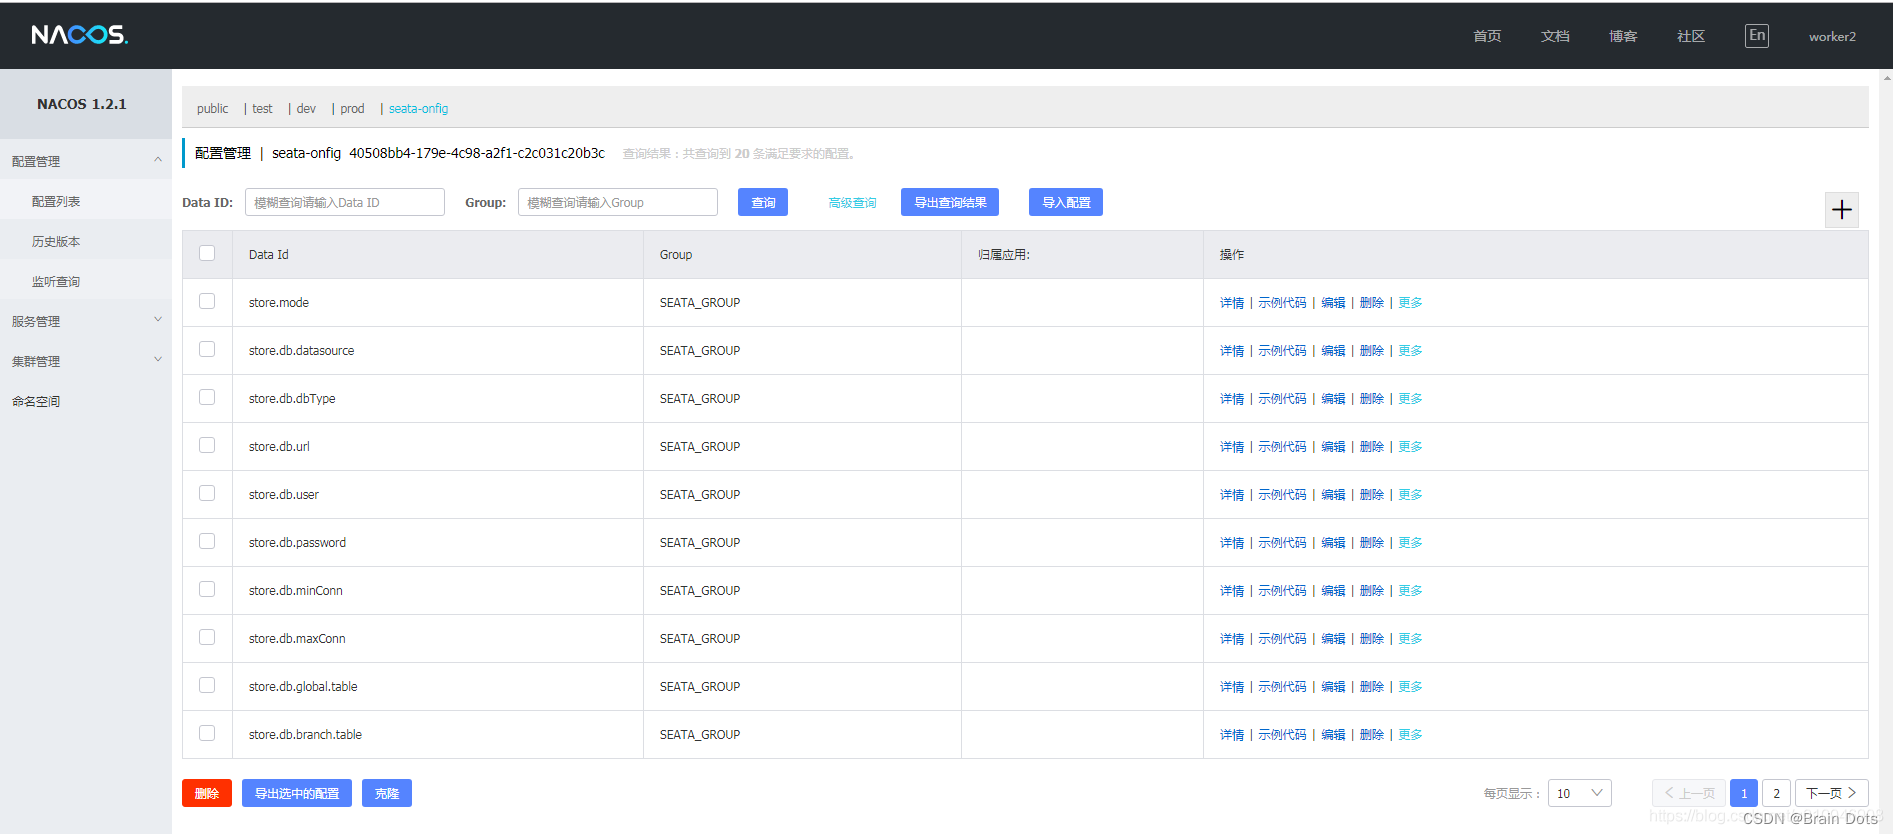Viewport: 1893px width, 834px height.
Task: Click 下一页 next page button
Action: [1831, 793]
